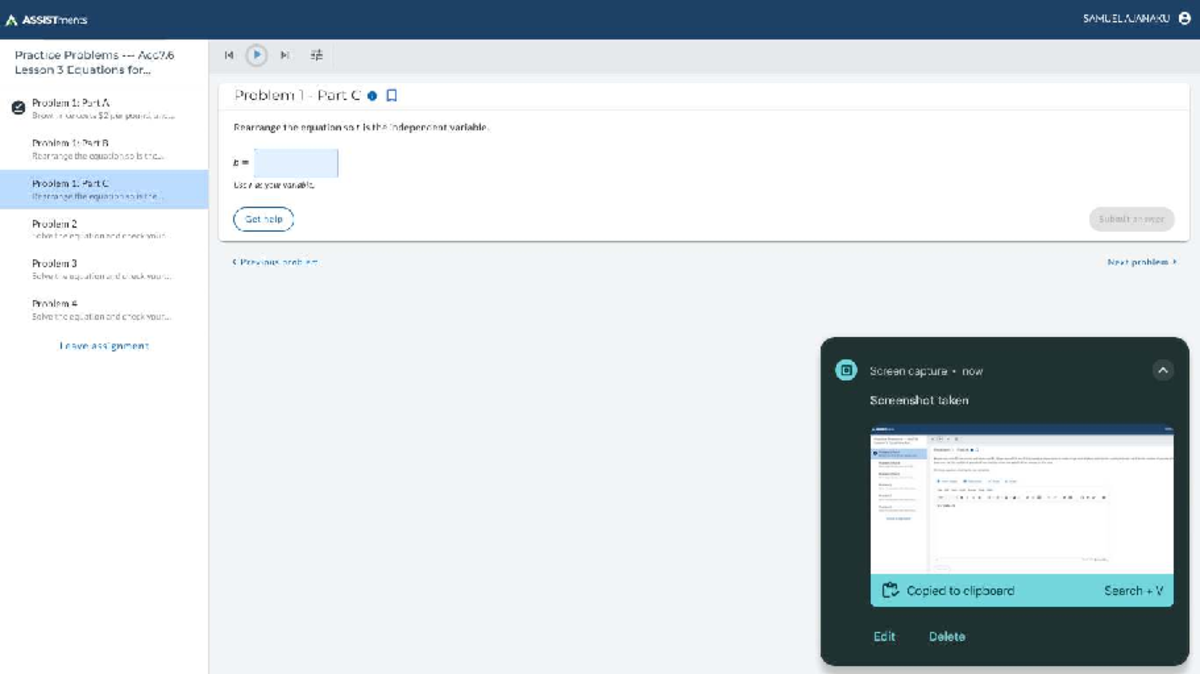The width and height of the screenshot is (1200, 674).
Task: Go to Problem 4 in the sidebar
Action: (98, 309)
